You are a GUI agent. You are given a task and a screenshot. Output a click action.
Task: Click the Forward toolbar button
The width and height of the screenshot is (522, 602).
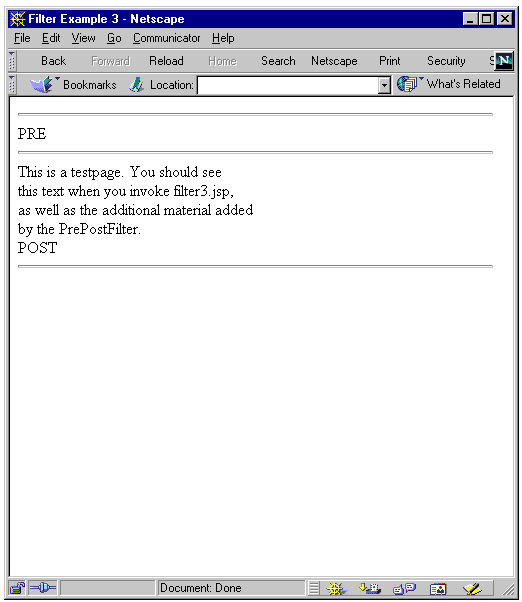click(x=111, y=61)
